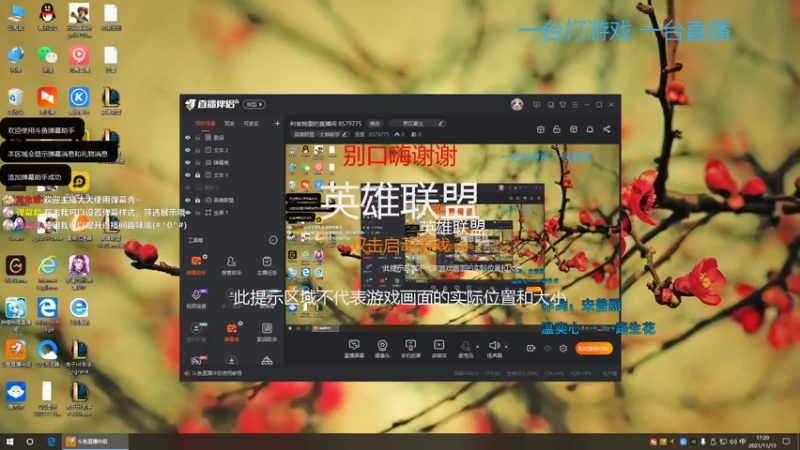This screenshot has width=800, height=450.
Task: Click the user avatar in title bar
Action: pos(517,105)
